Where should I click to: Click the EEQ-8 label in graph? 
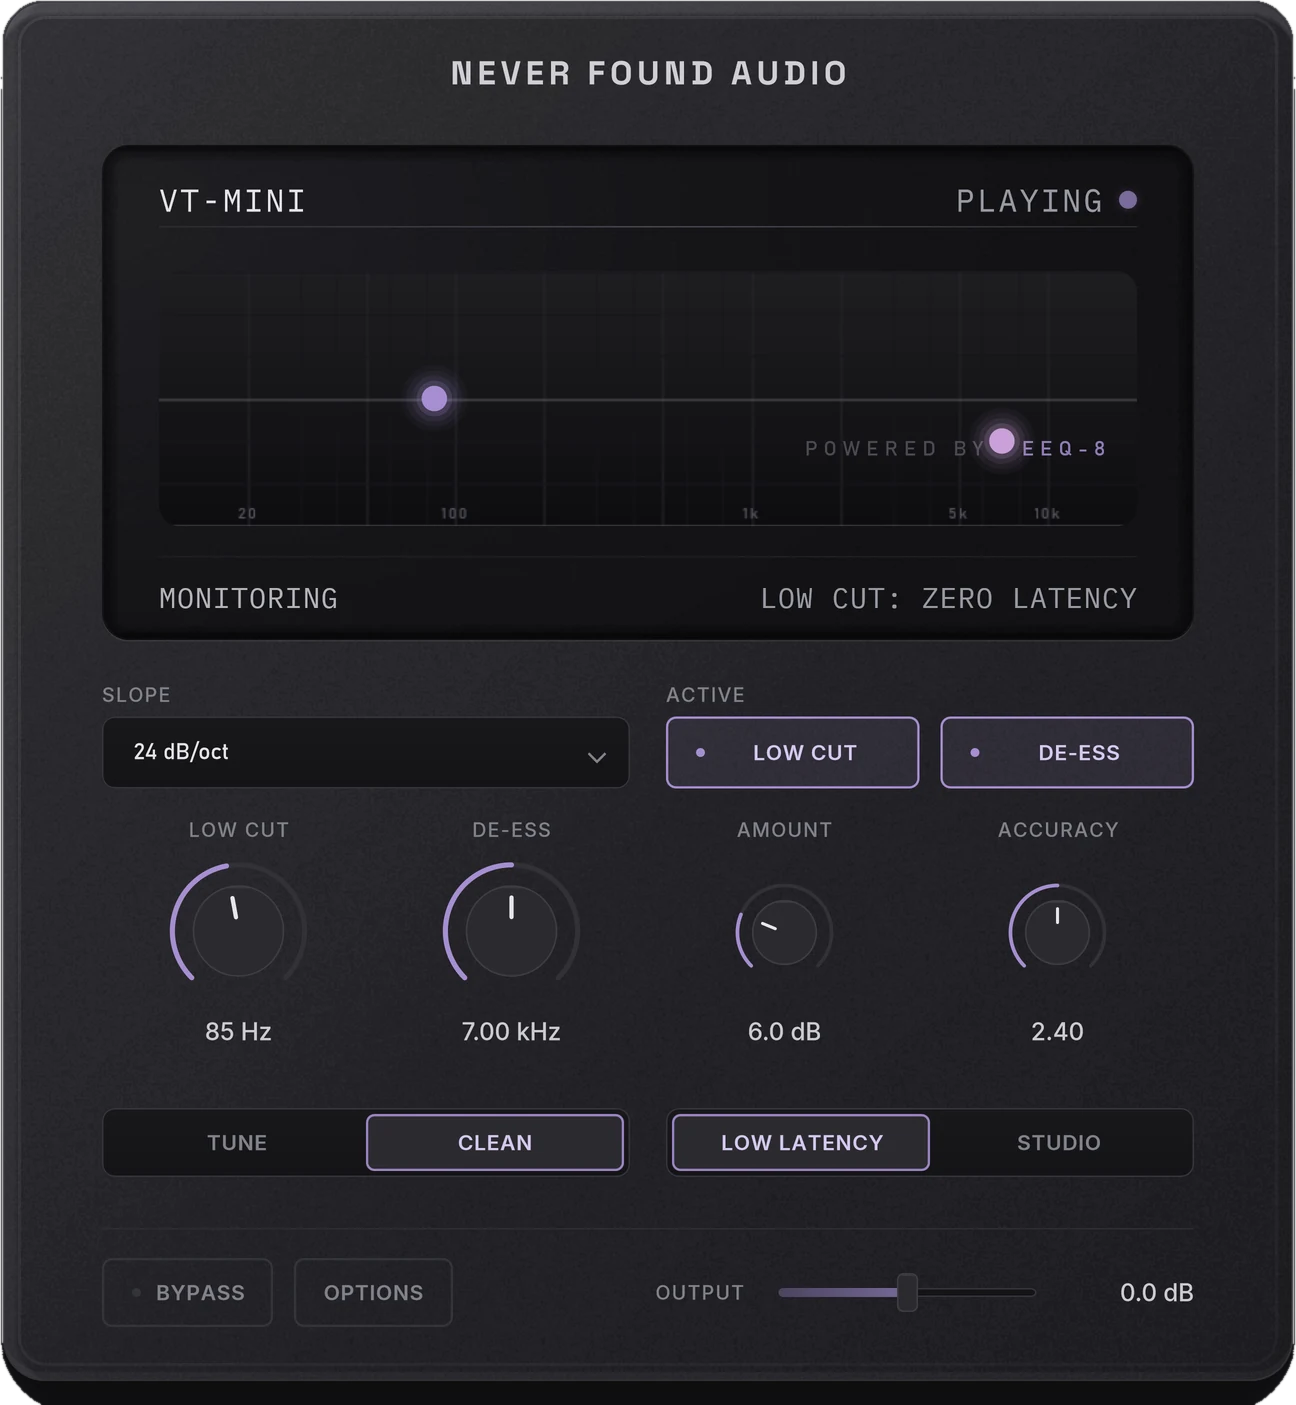(x=1065, y=449)
